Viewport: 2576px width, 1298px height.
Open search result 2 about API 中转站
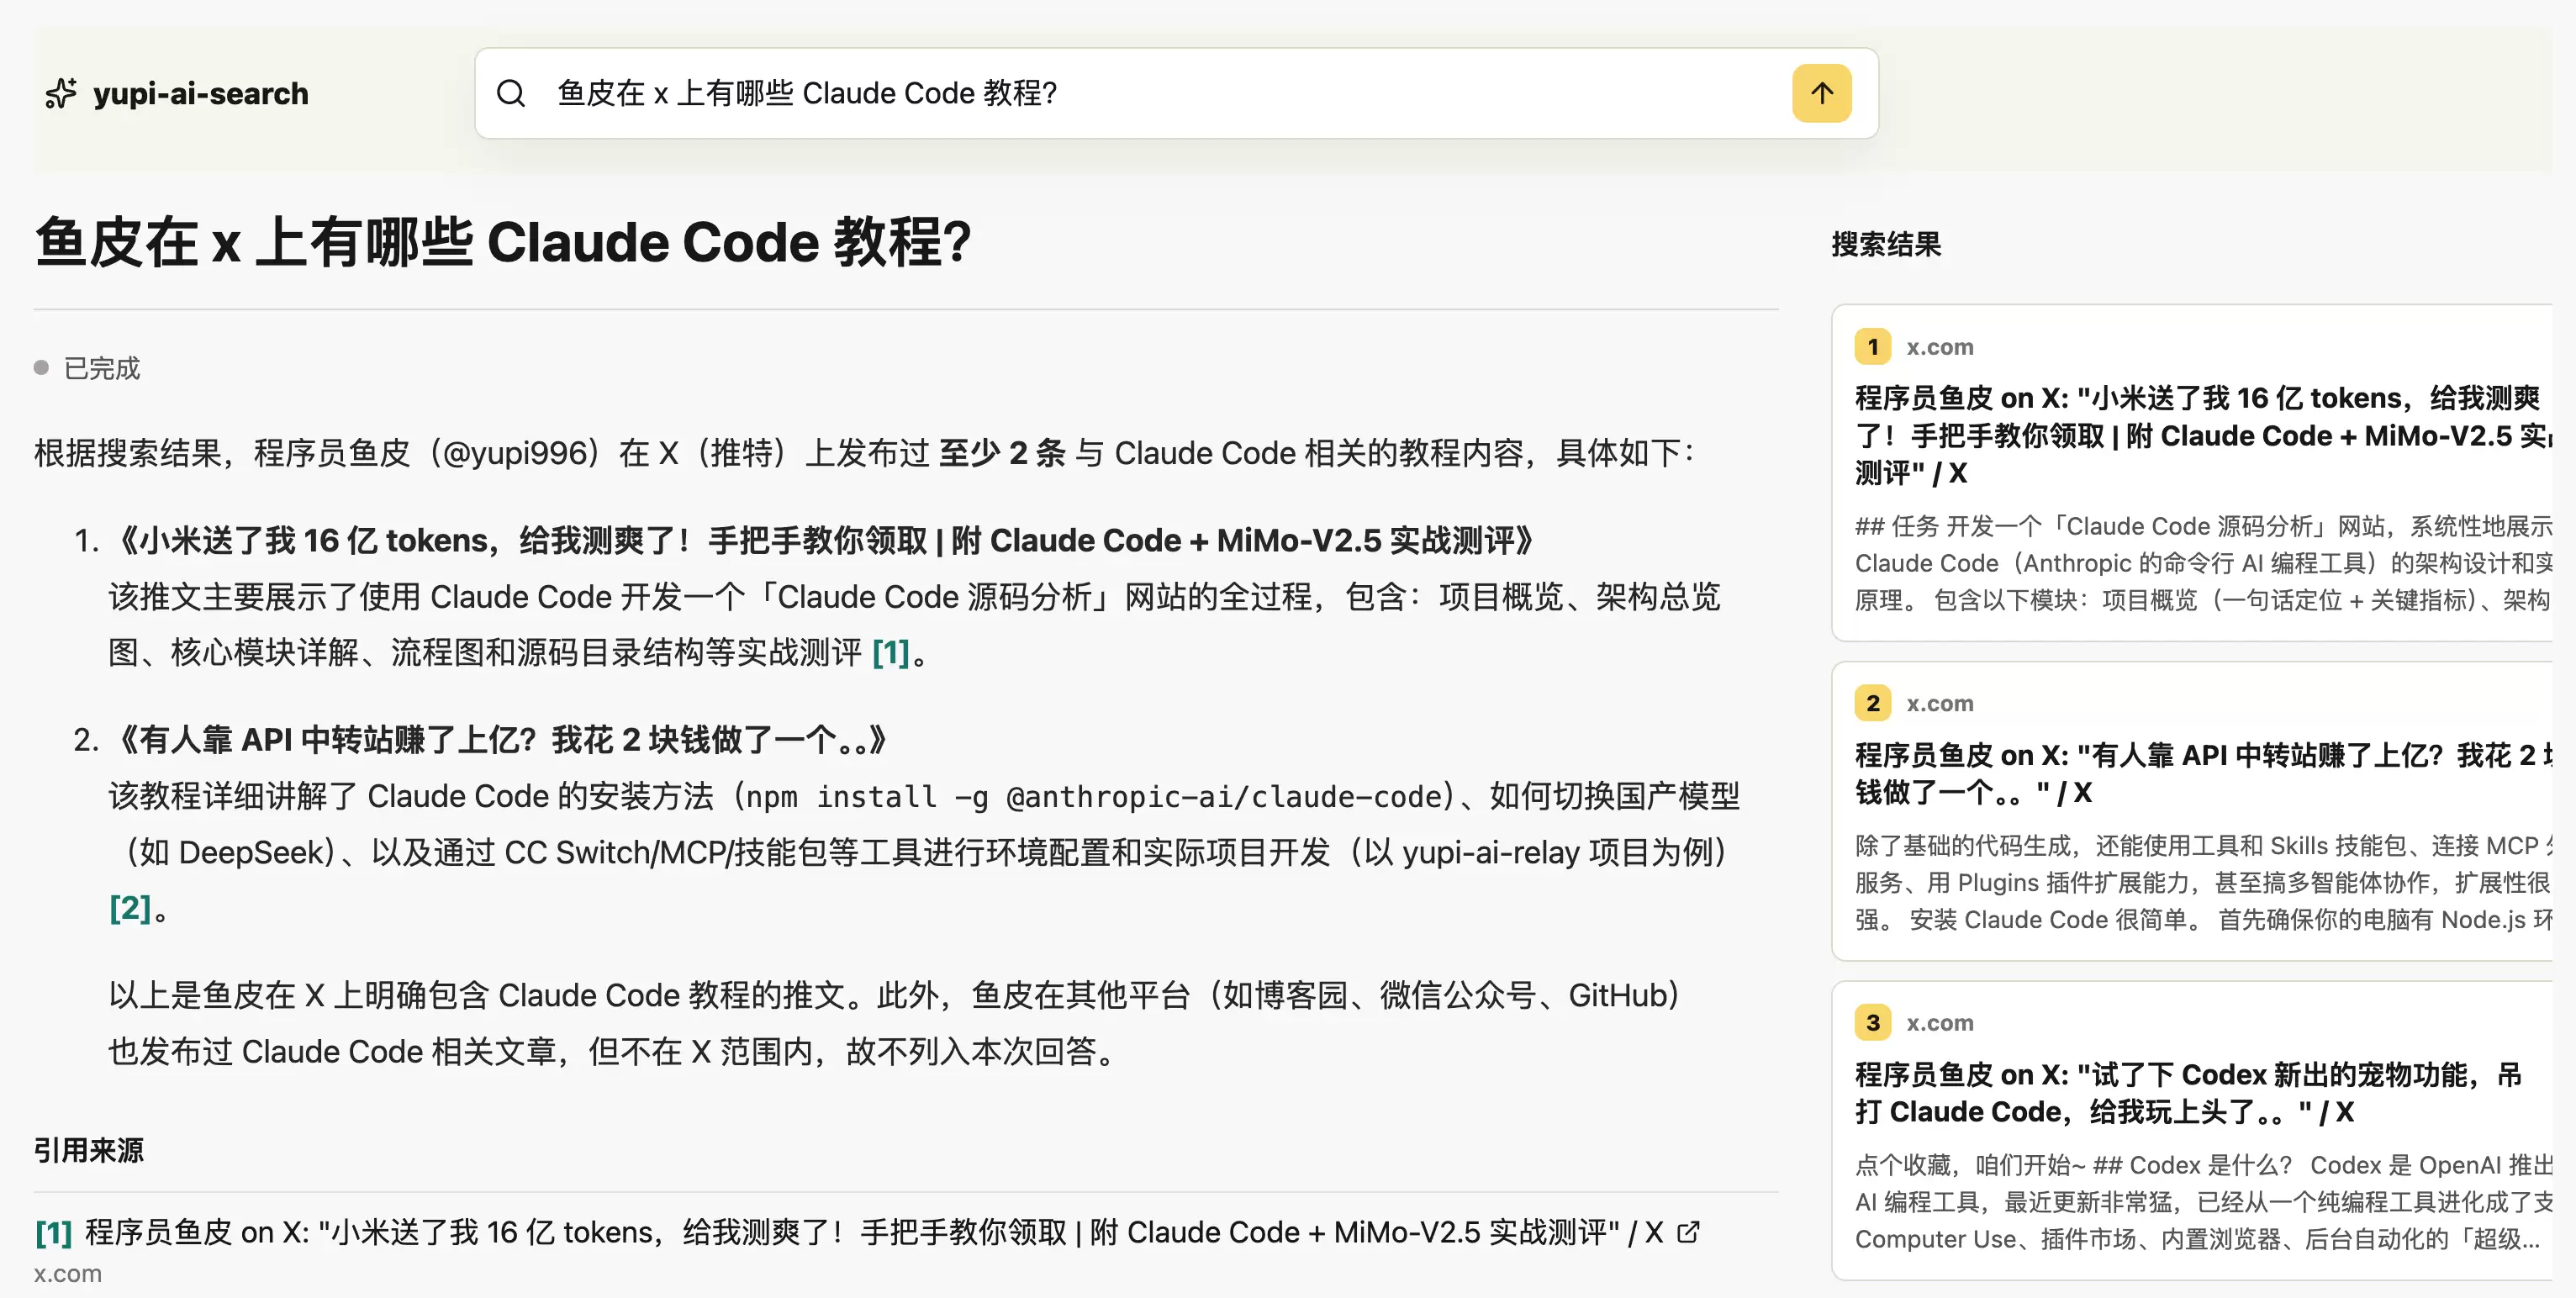[2204, 773]
